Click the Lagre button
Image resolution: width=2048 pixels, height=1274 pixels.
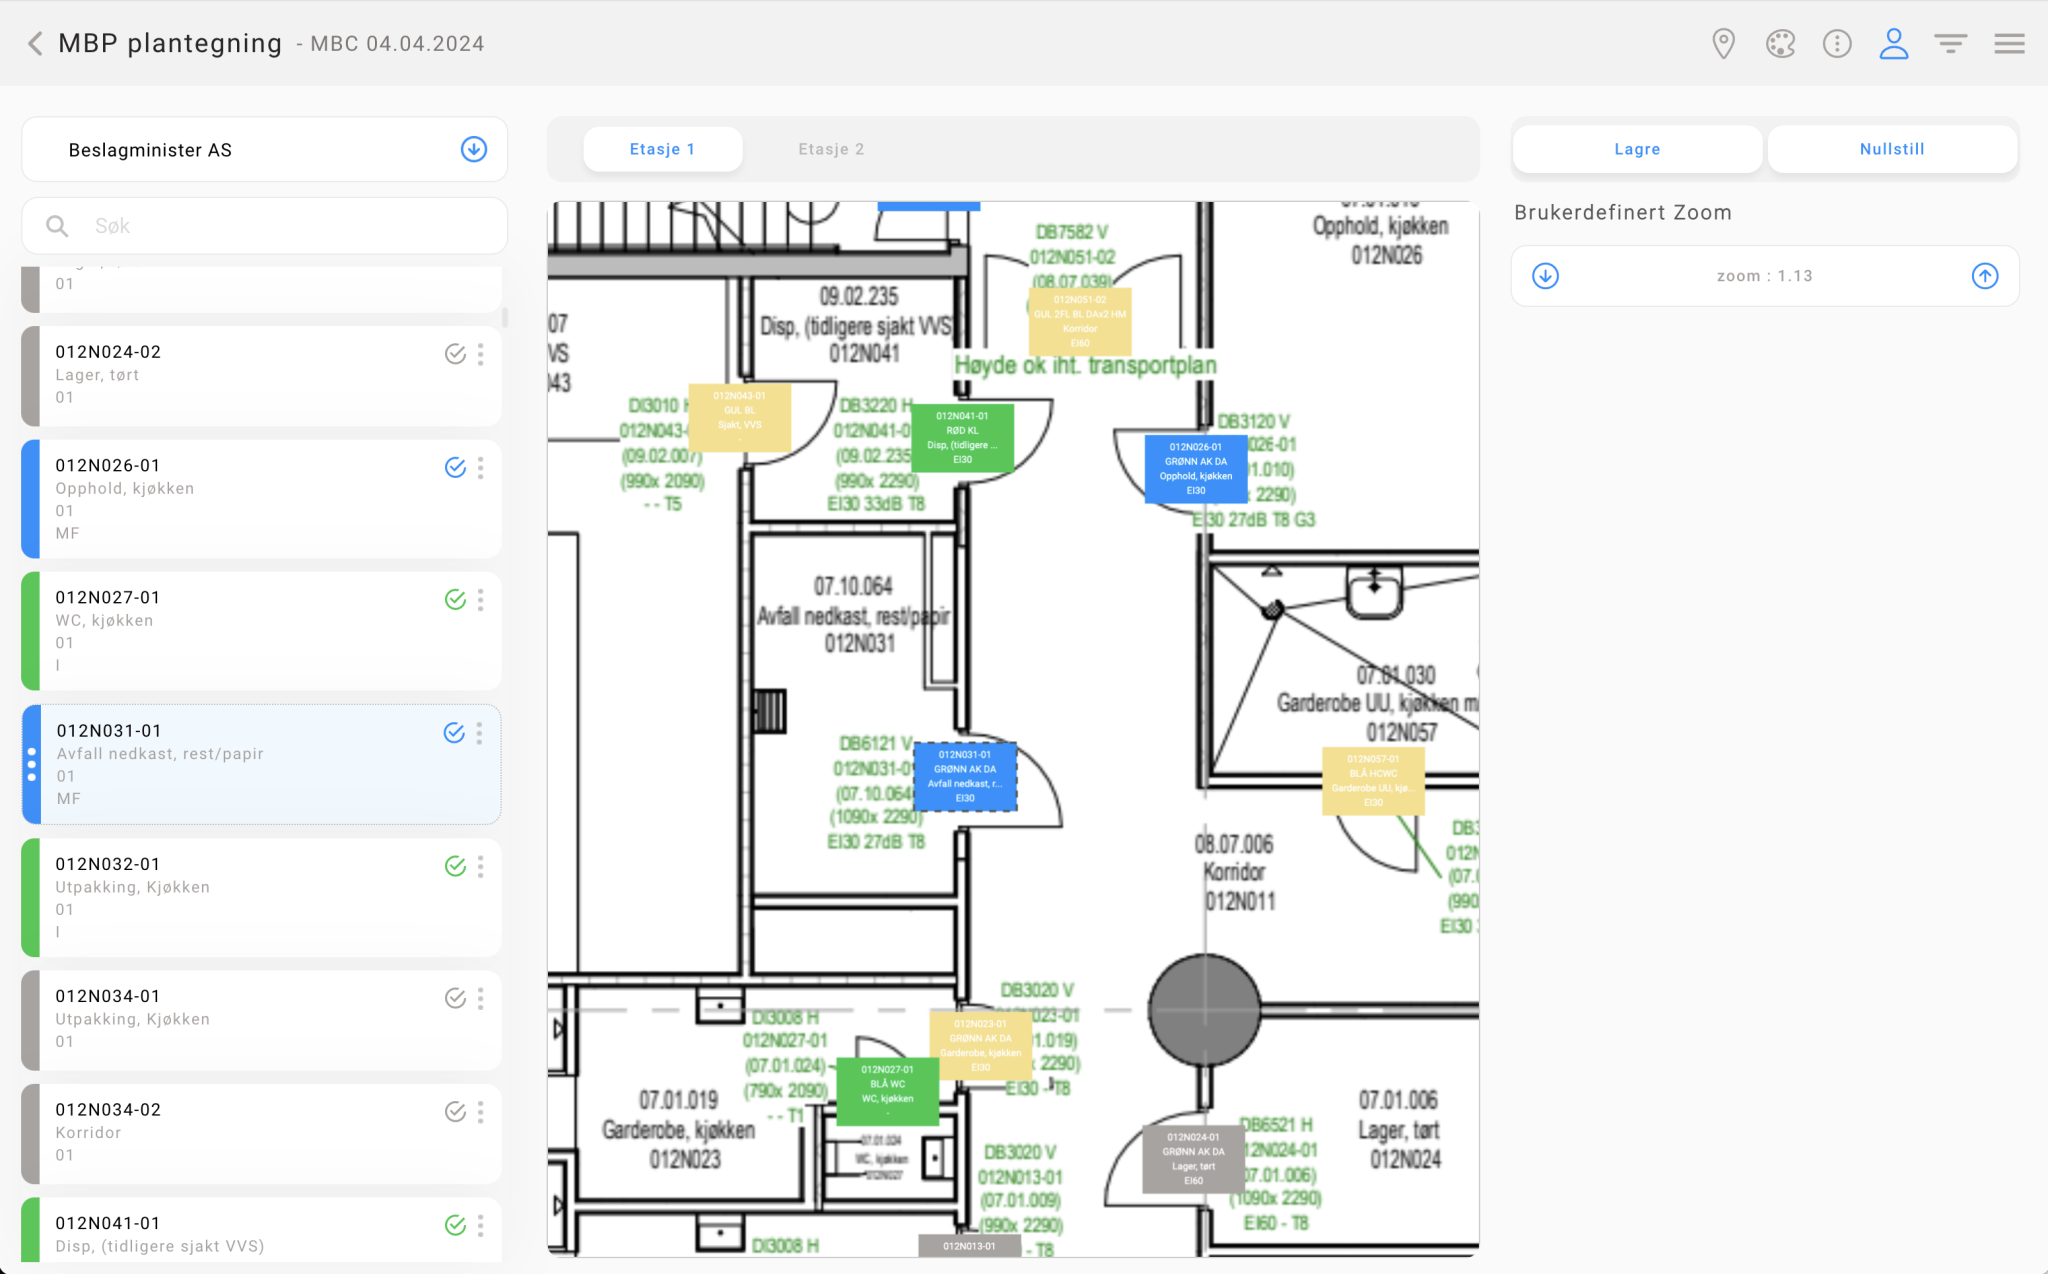pos(1637,149)
